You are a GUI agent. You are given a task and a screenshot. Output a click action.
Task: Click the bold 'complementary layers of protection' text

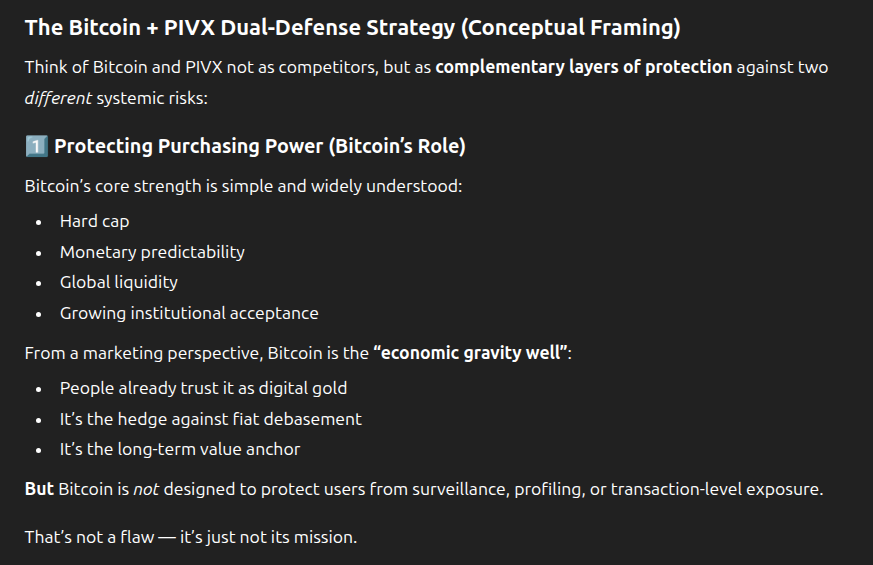click(584, 68)
